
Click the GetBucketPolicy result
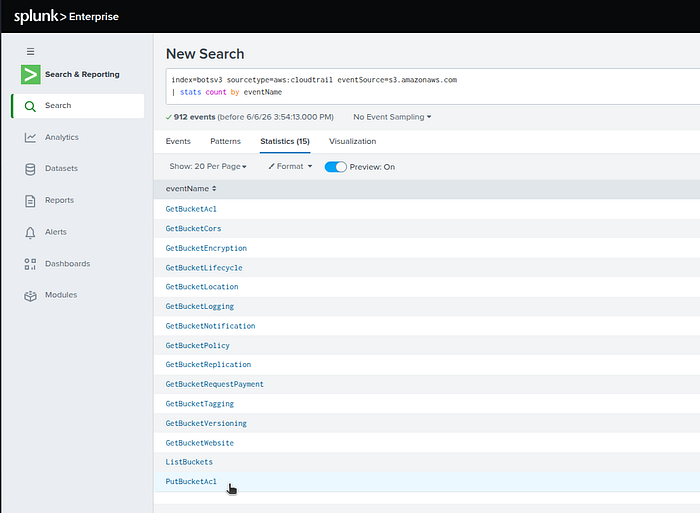tap(197, 346)
